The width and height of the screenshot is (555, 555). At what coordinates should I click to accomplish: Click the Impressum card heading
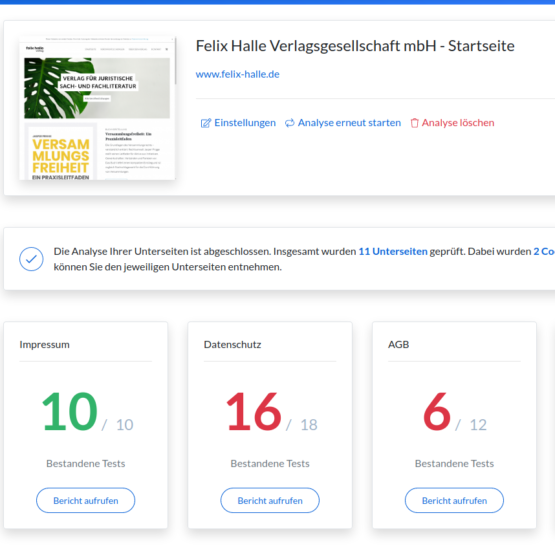coord(45,344)
